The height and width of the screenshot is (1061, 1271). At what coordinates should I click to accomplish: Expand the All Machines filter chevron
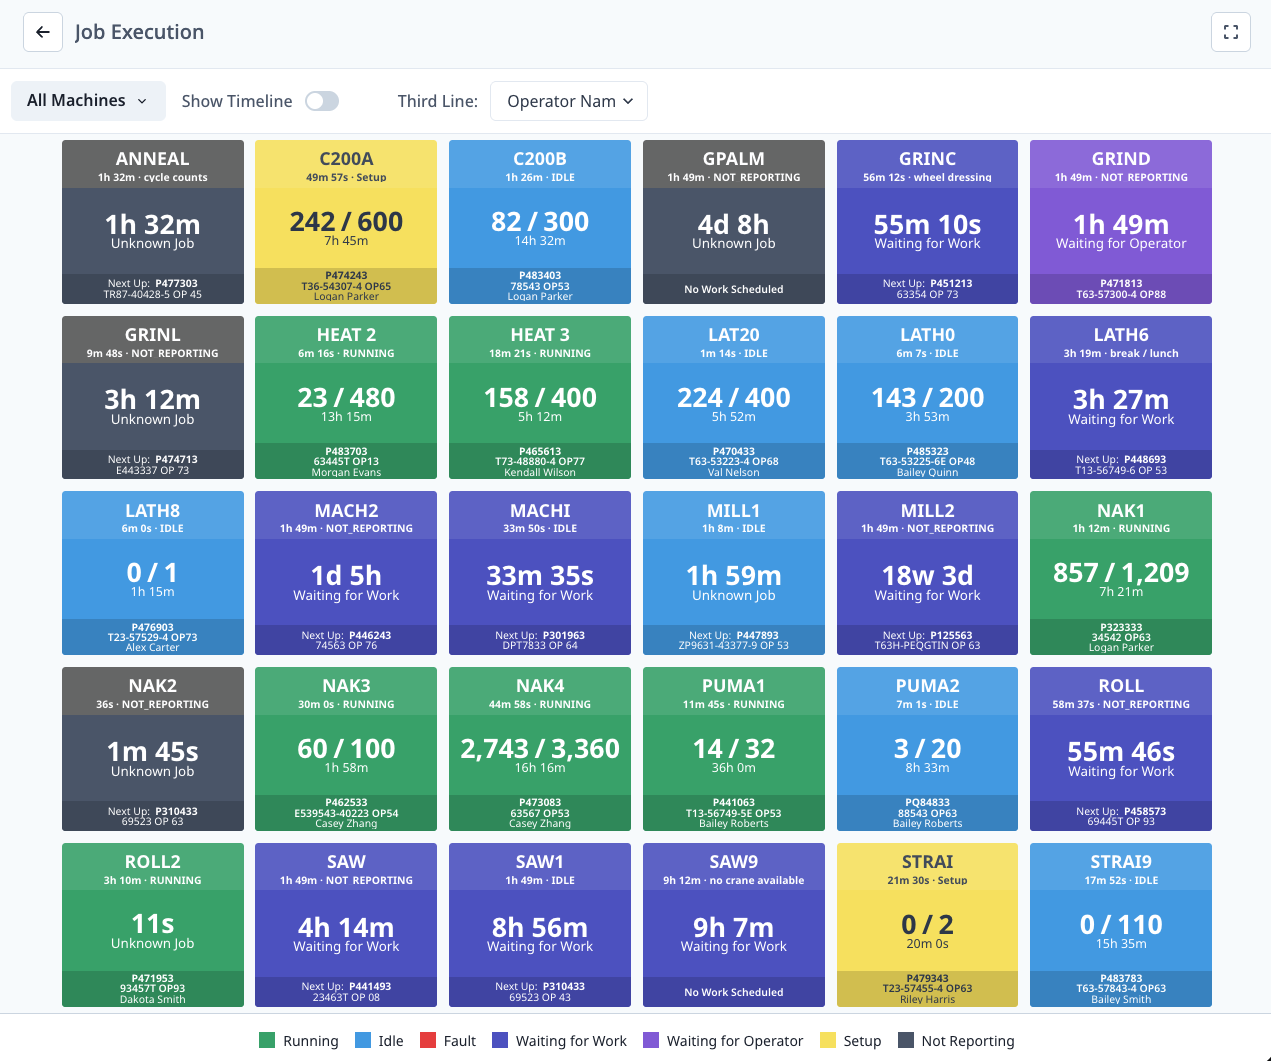144,101
